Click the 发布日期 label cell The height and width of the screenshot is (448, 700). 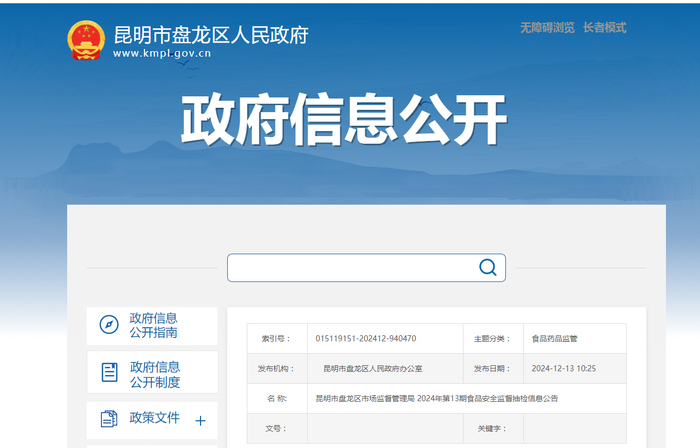[x=493, y=369]
